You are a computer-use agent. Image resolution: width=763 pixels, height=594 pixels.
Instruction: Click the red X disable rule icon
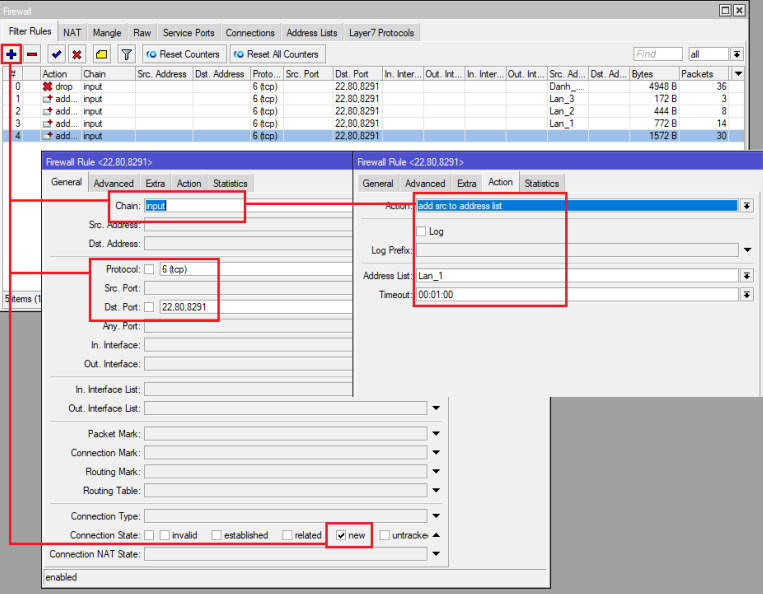tap(77, 54)
